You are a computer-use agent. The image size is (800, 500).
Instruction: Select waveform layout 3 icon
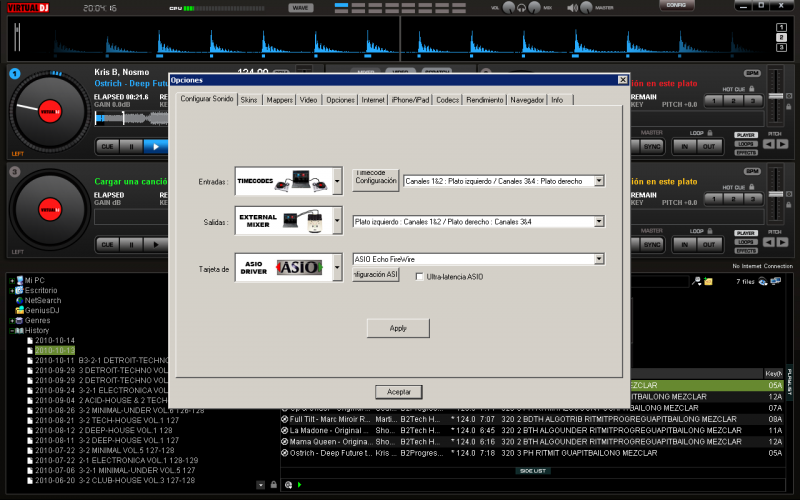781,47
